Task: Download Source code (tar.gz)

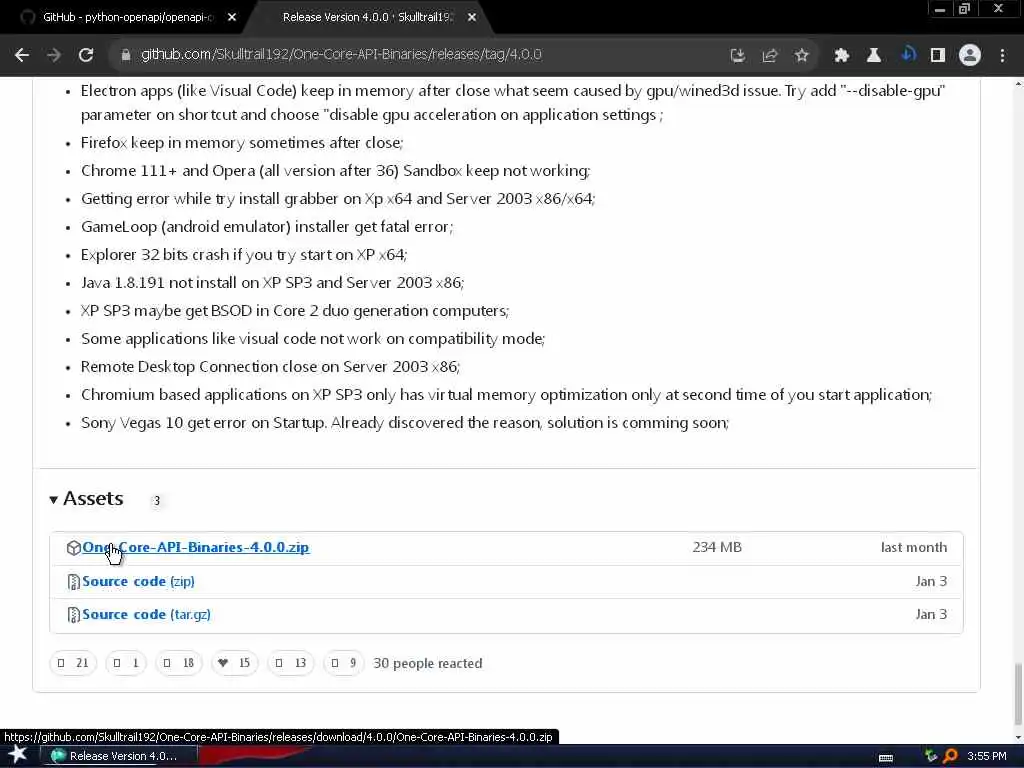Action: (146, 615)
